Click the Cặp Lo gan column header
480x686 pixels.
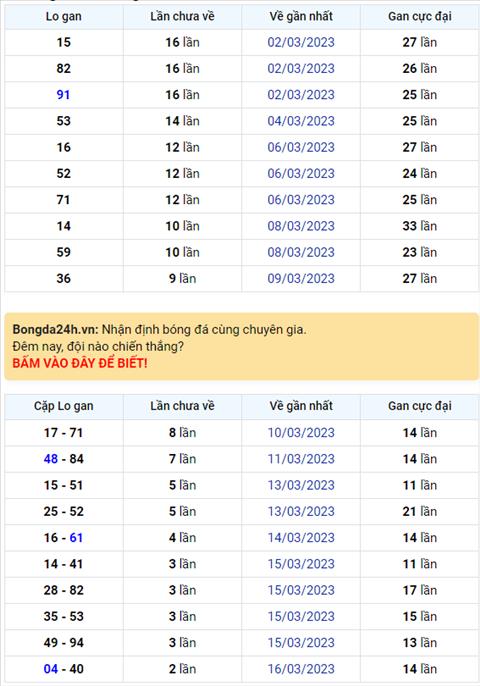[x=63, y=406]
